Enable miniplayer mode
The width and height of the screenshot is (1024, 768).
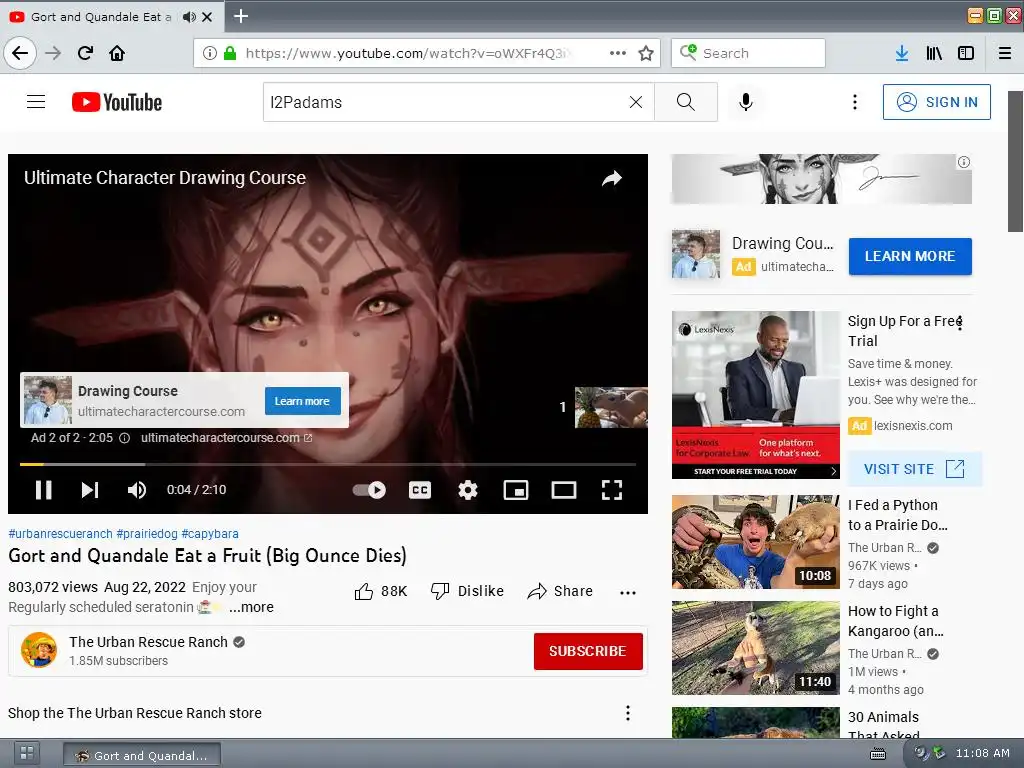(516, 490)
